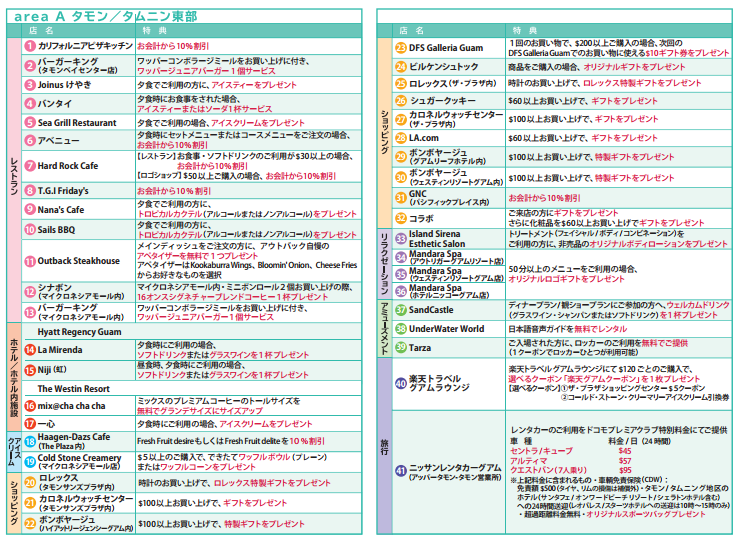Click green number 38 badge for UnderWater World
This screenshot has height=539, width=739.
401,329
